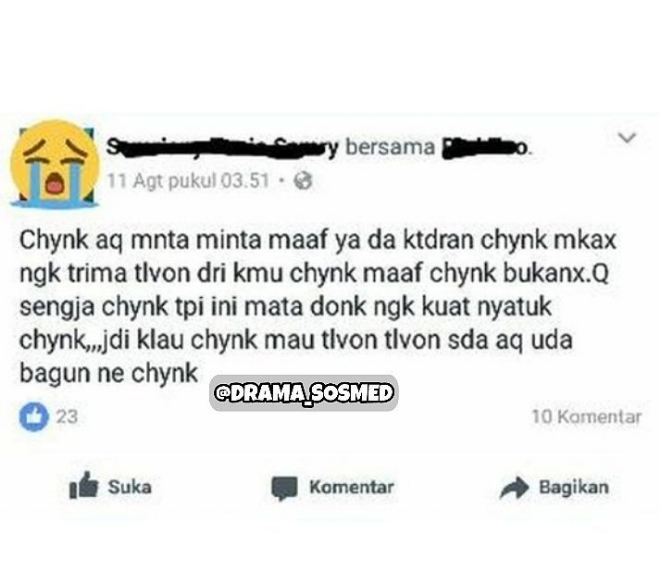Click the public globe privacy icon
Viewport: 668px width, 570px height.
coord(303,181)
